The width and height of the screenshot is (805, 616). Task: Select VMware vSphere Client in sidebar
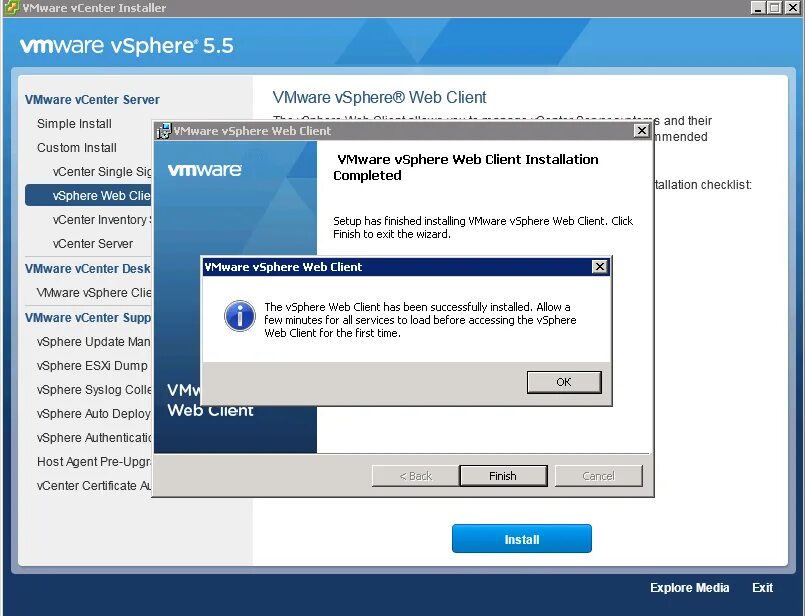point(94,293)
